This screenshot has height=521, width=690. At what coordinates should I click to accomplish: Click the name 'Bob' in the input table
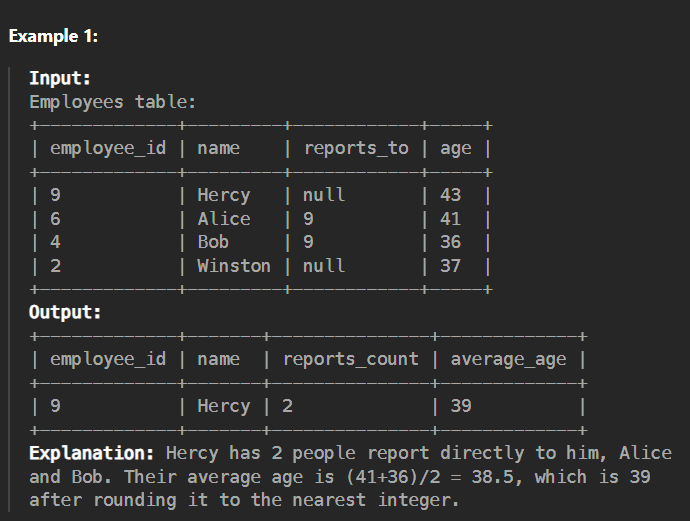coord(213,242)
